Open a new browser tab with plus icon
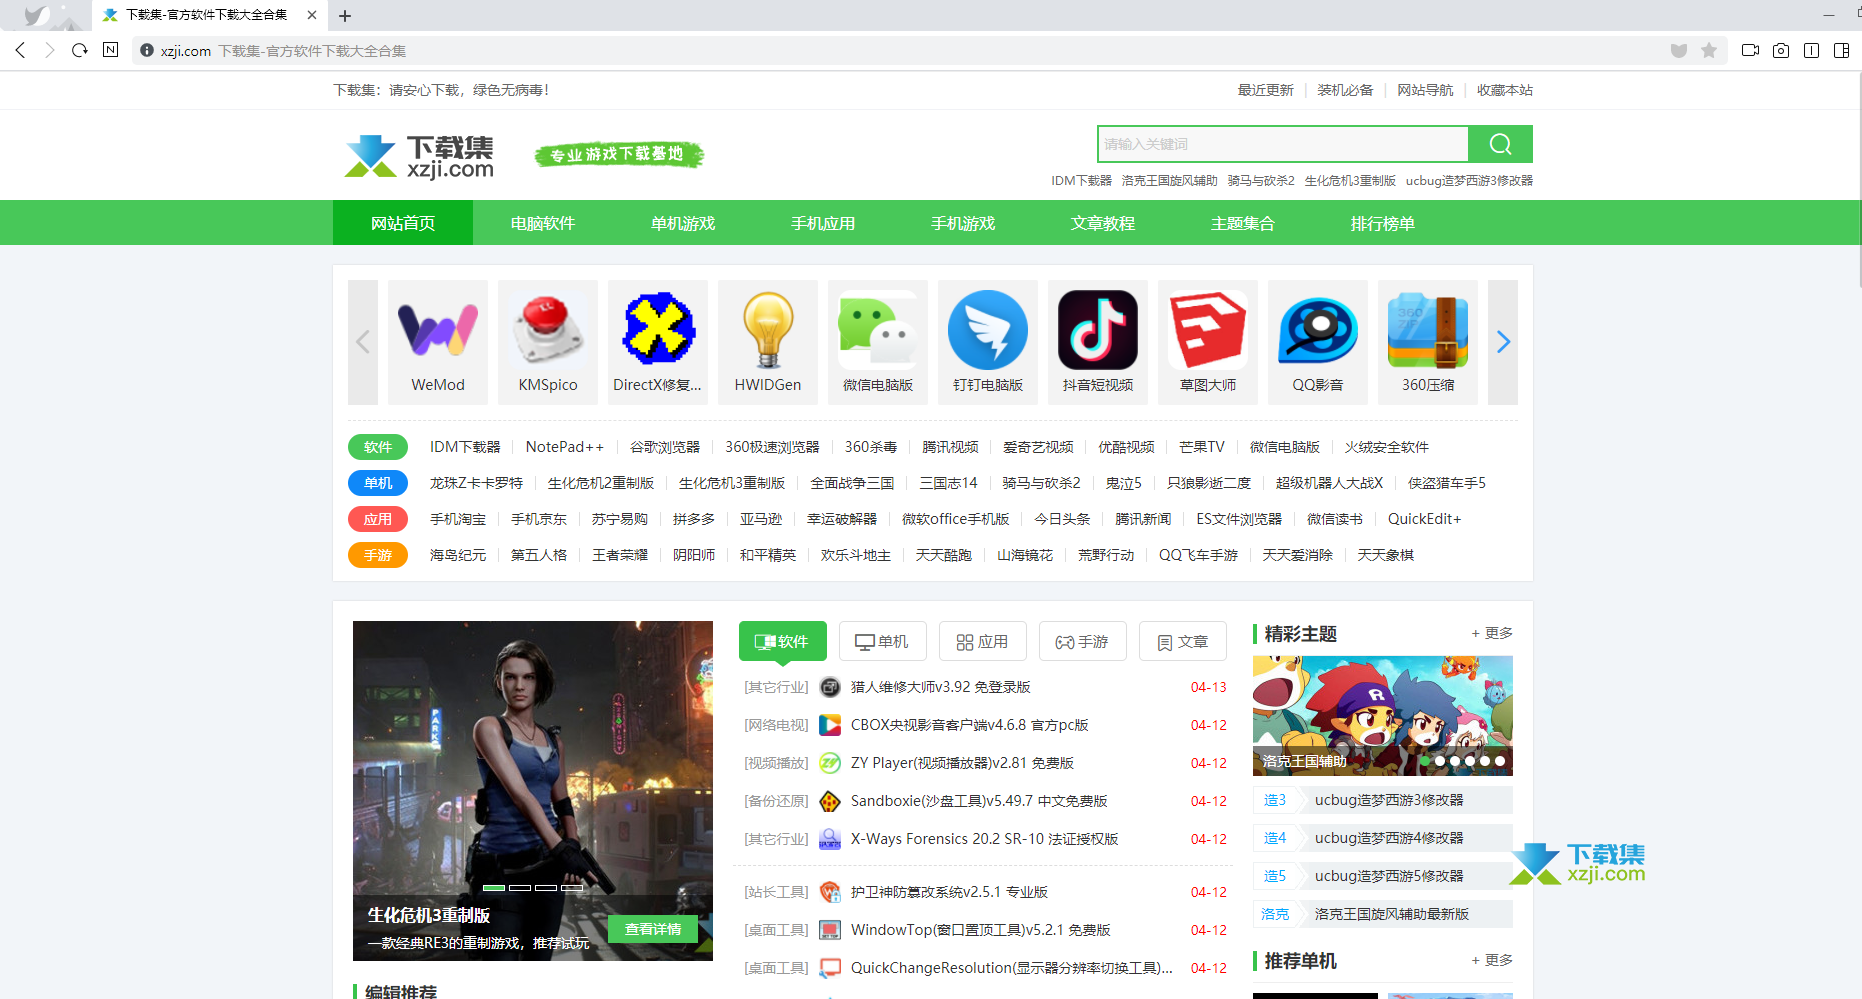 click(x=345, y=16)
